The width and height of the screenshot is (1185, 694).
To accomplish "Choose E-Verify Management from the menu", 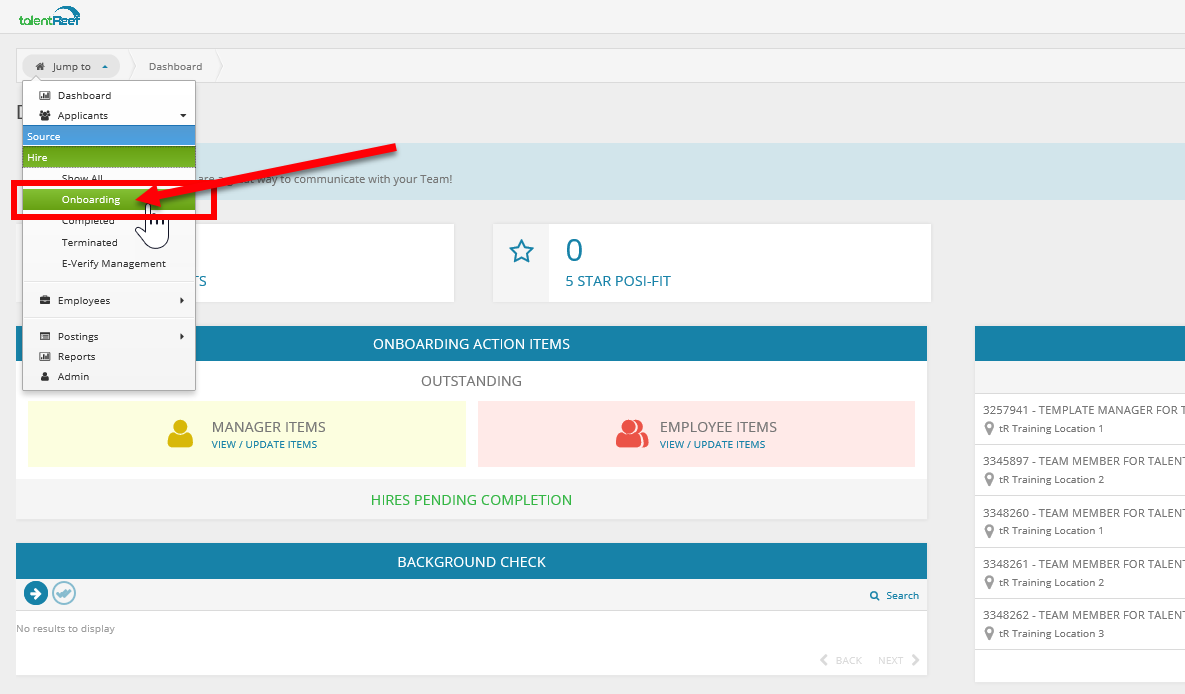I will (113, 264).
